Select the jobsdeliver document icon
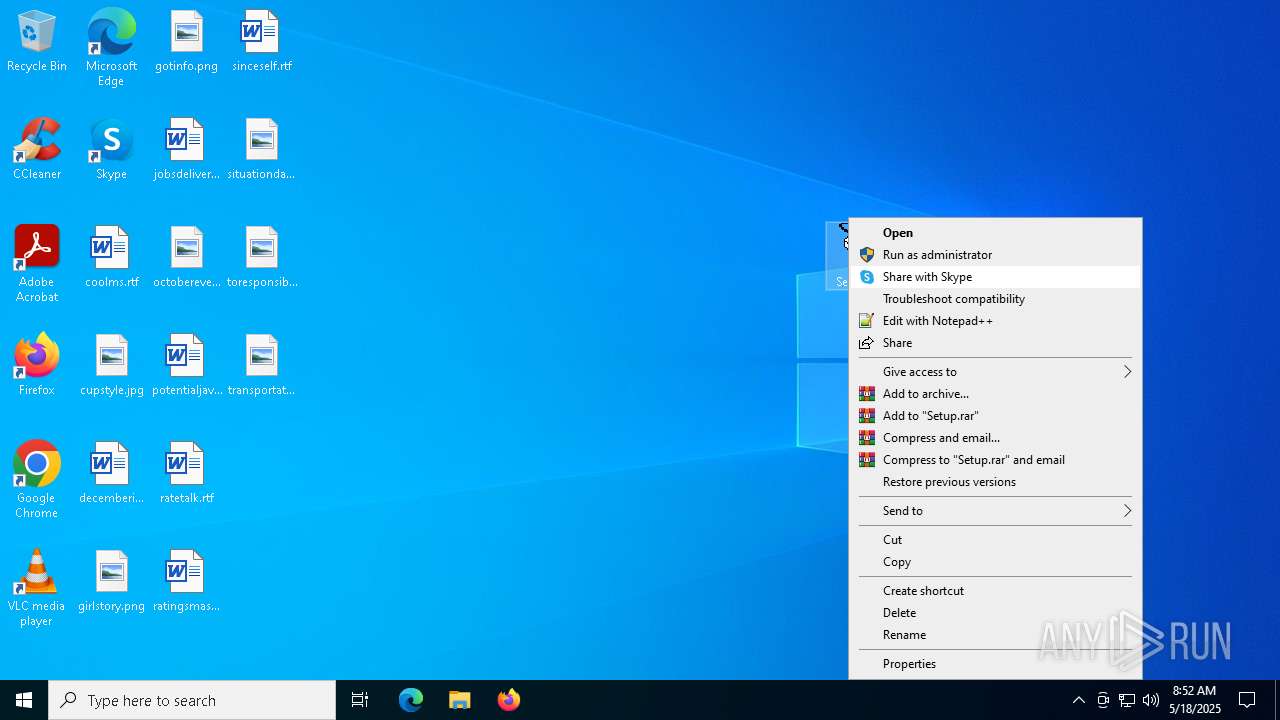The width and height of the screenshot is (1280, 720). point(186,150)
